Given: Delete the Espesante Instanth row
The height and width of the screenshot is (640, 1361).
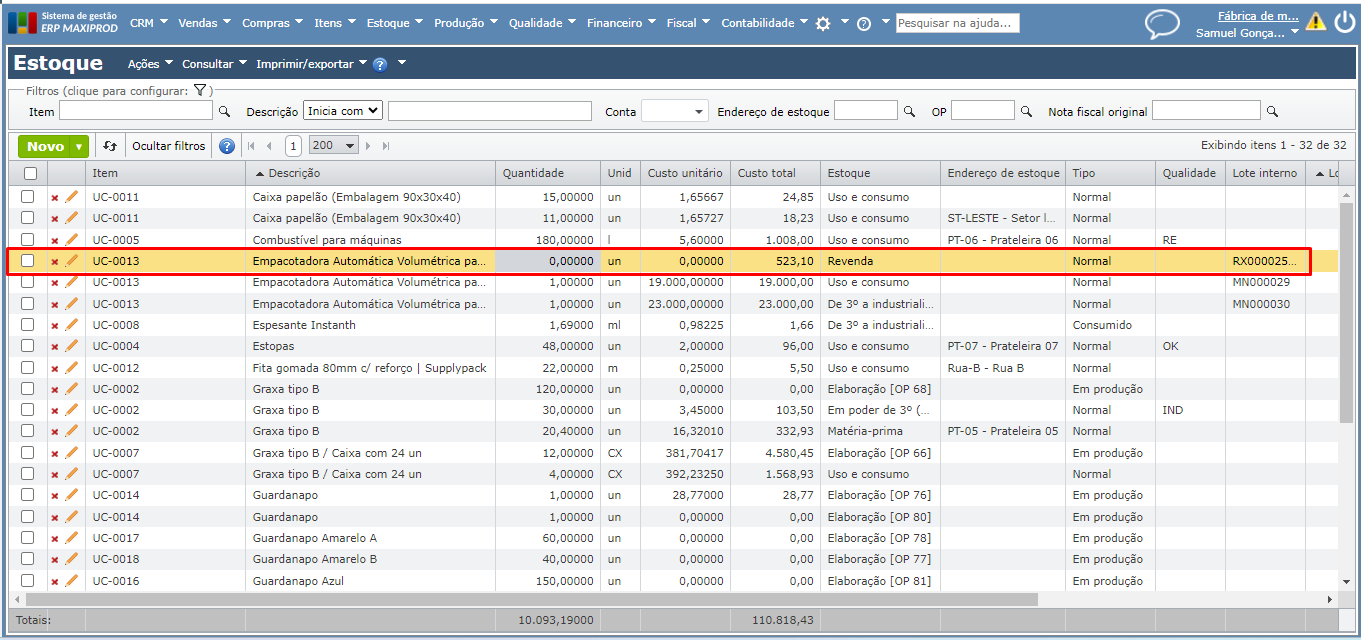Looking at the screenshot, I should tap(55, 326).
